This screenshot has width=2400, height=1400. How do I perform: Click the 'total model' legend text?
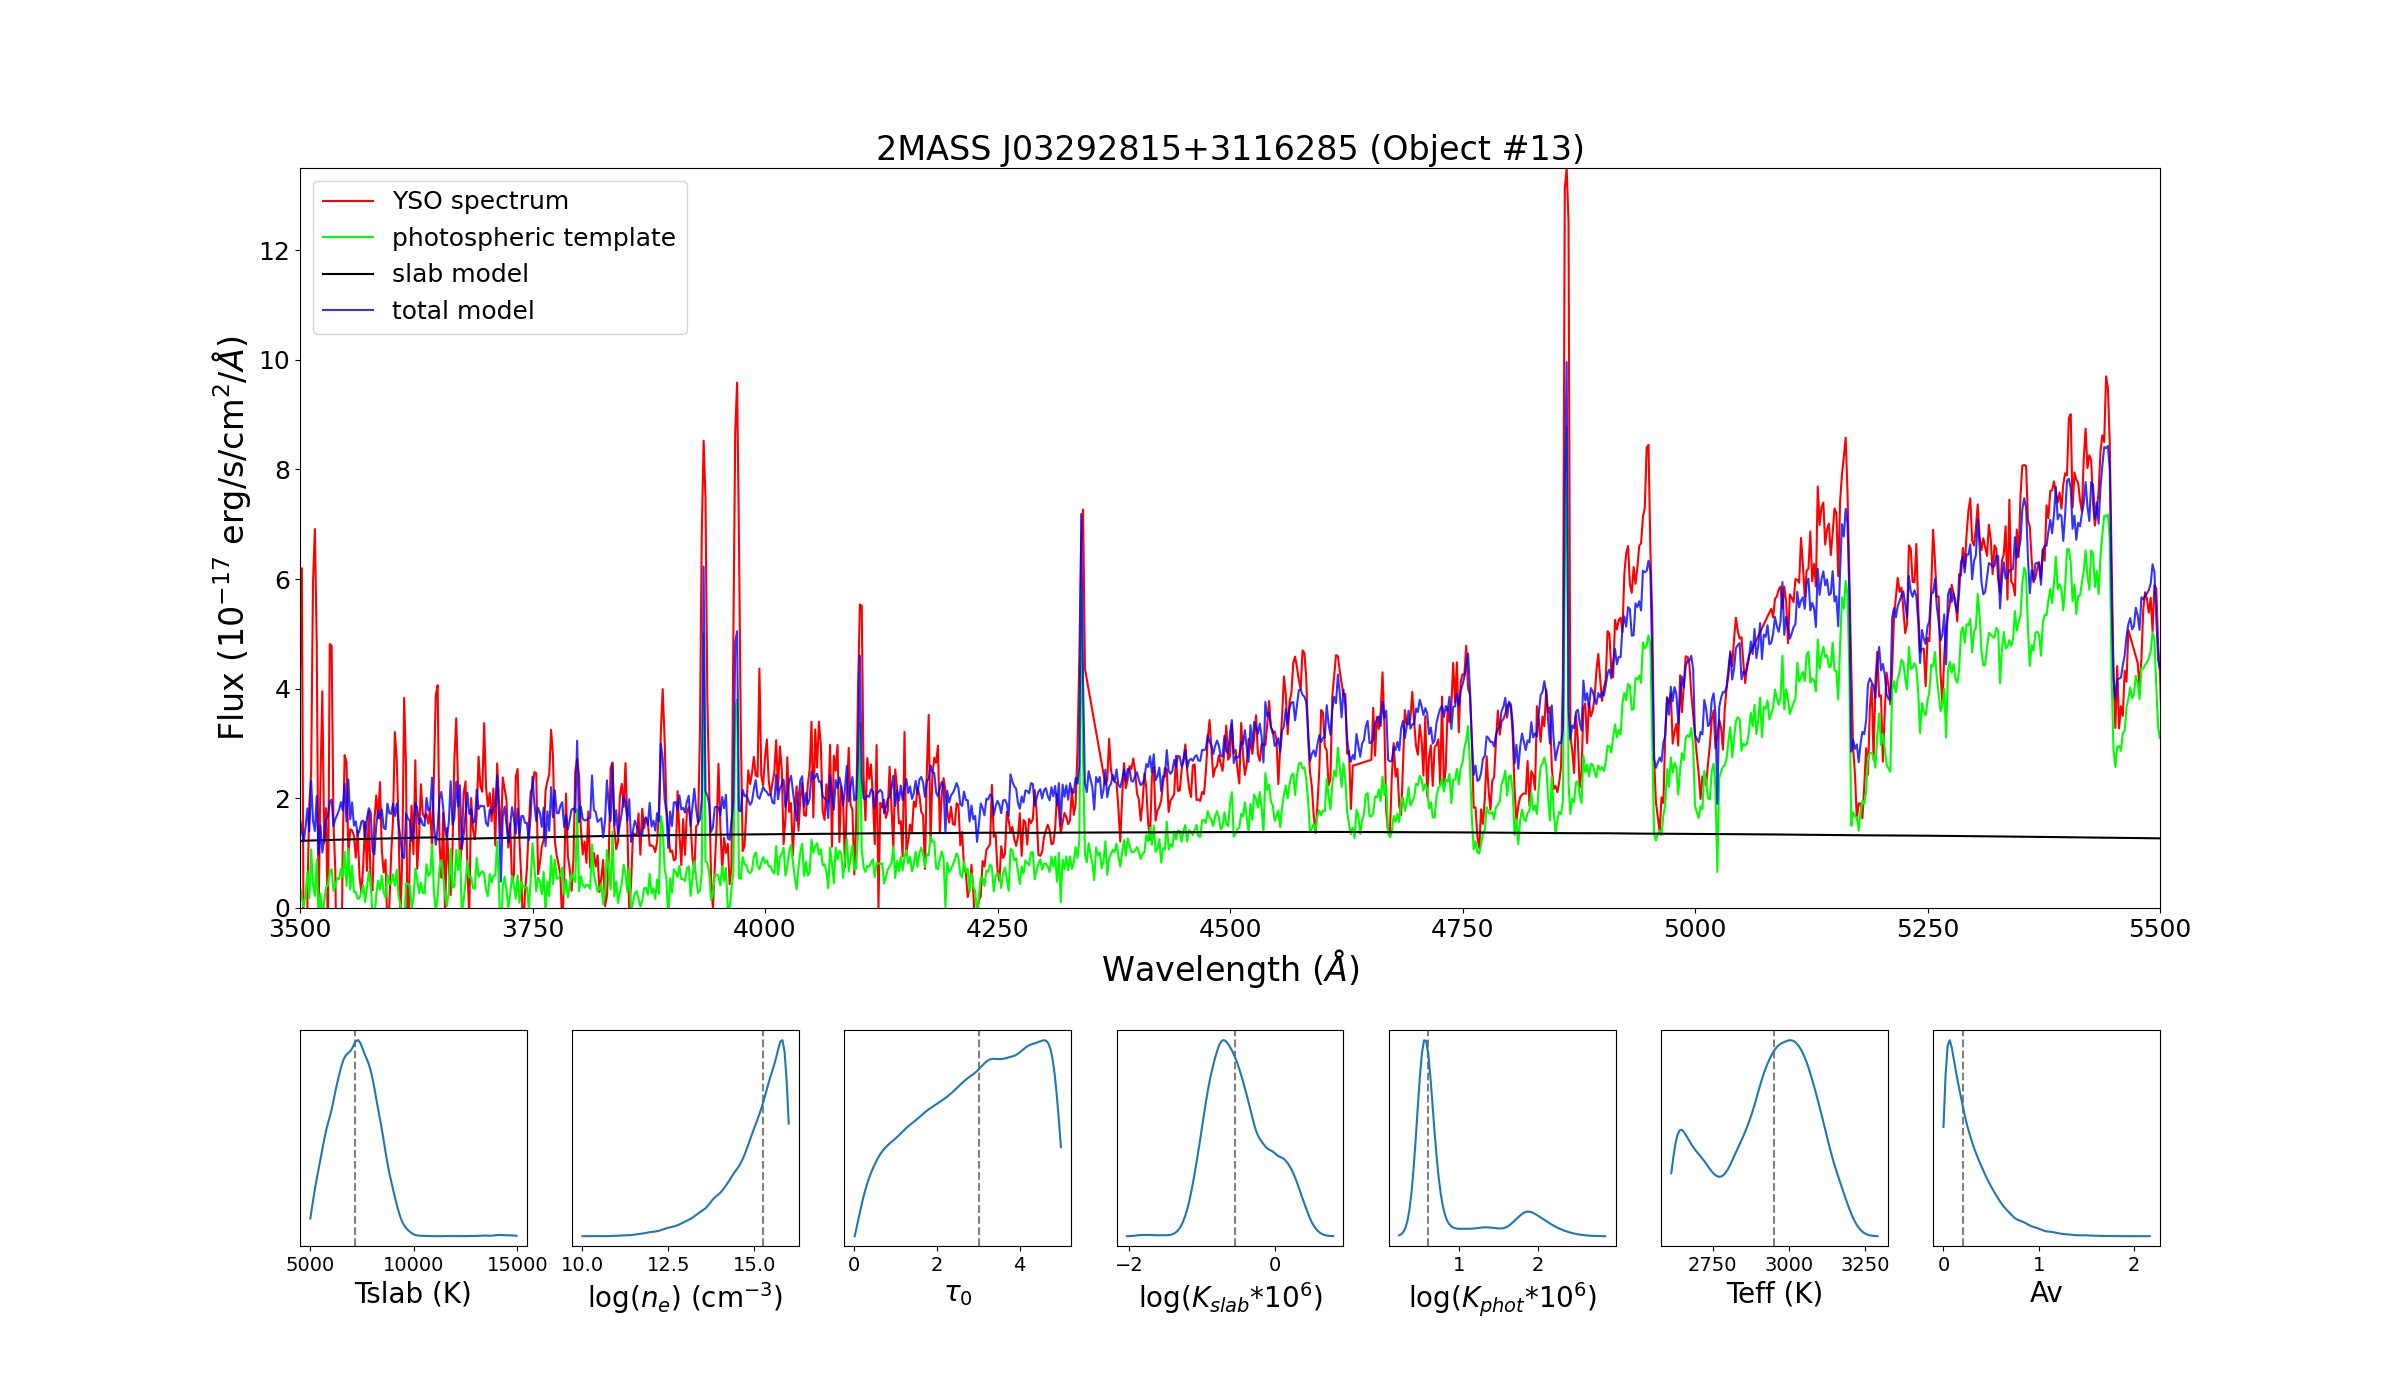[x=463, y=311]
